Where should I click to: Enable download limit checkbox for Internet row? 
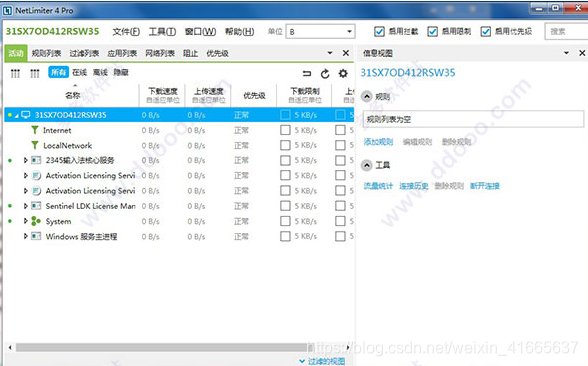point(285,130)
